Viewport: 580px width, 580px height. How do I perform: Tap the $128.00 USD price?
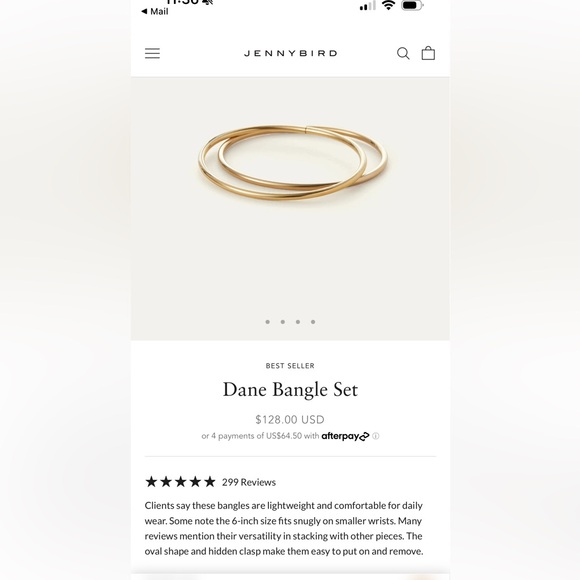[x=290, y=419]
